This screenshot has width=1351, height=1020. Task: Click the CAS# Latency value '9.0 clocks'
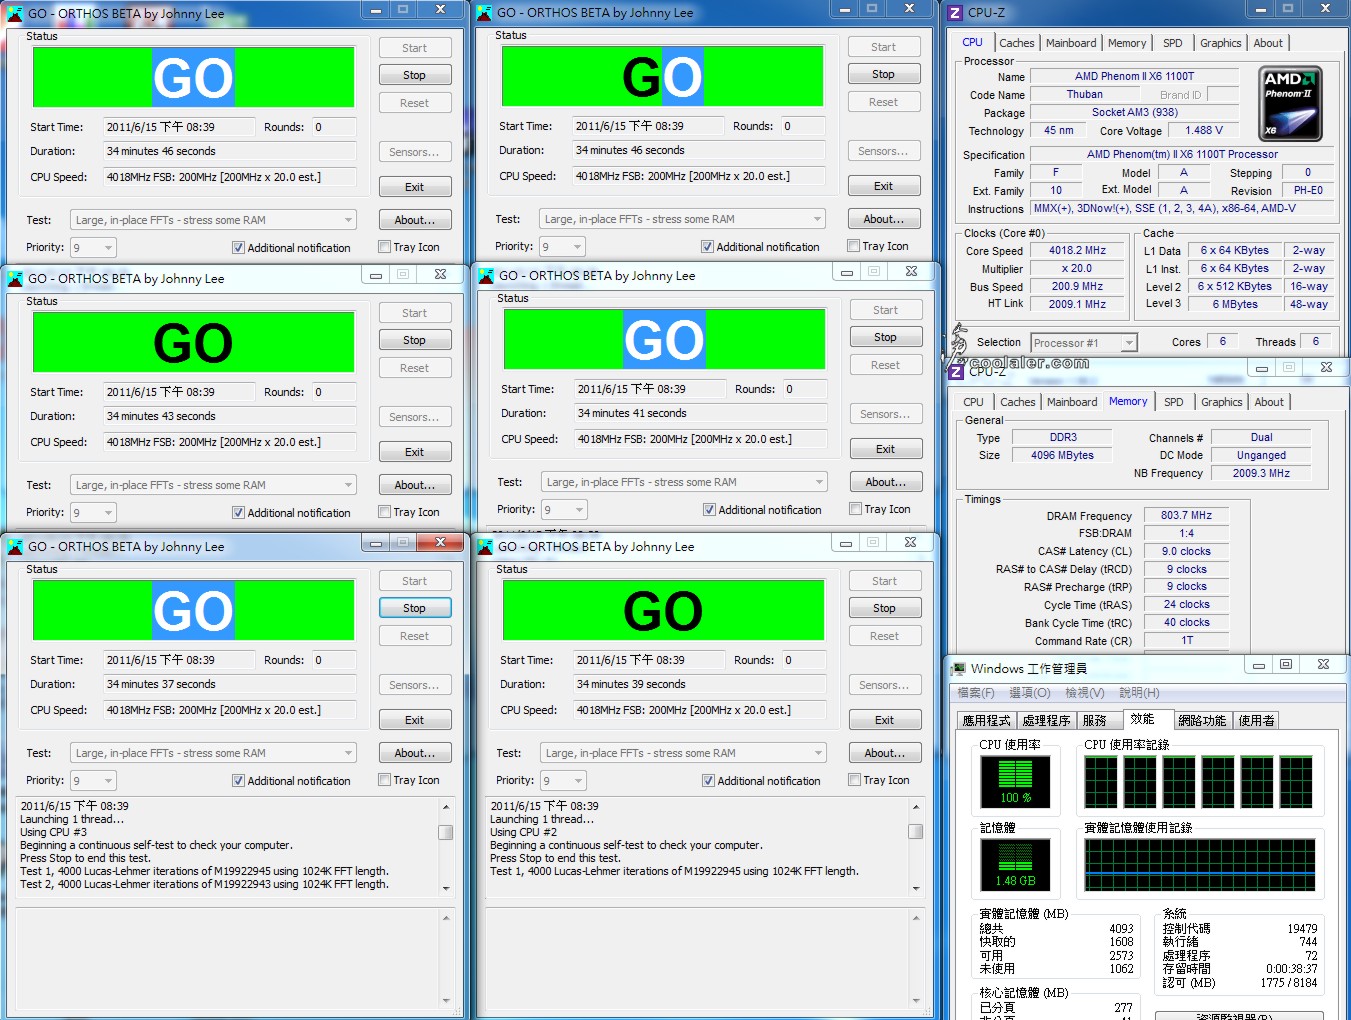[x=1186, y=551]
